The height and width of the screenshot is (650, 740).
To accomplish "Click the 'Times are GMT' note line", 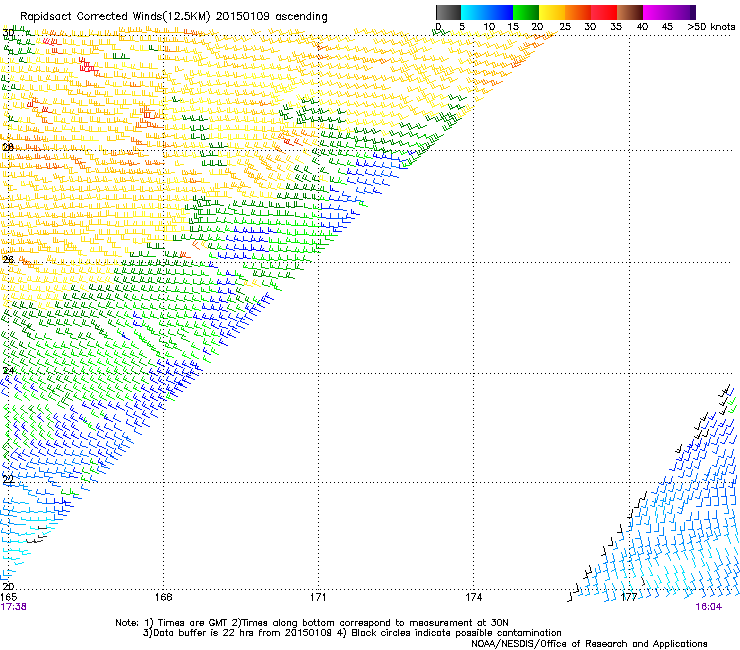I will click(x=311, y=623).
